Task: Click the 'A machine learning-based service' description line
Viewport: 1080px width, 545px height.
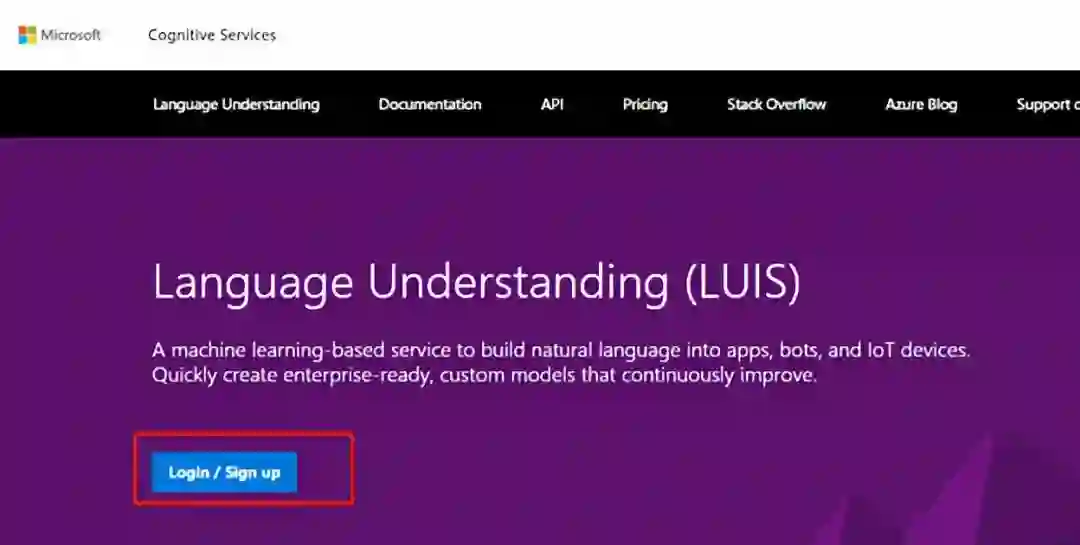Action: [561, 350]
